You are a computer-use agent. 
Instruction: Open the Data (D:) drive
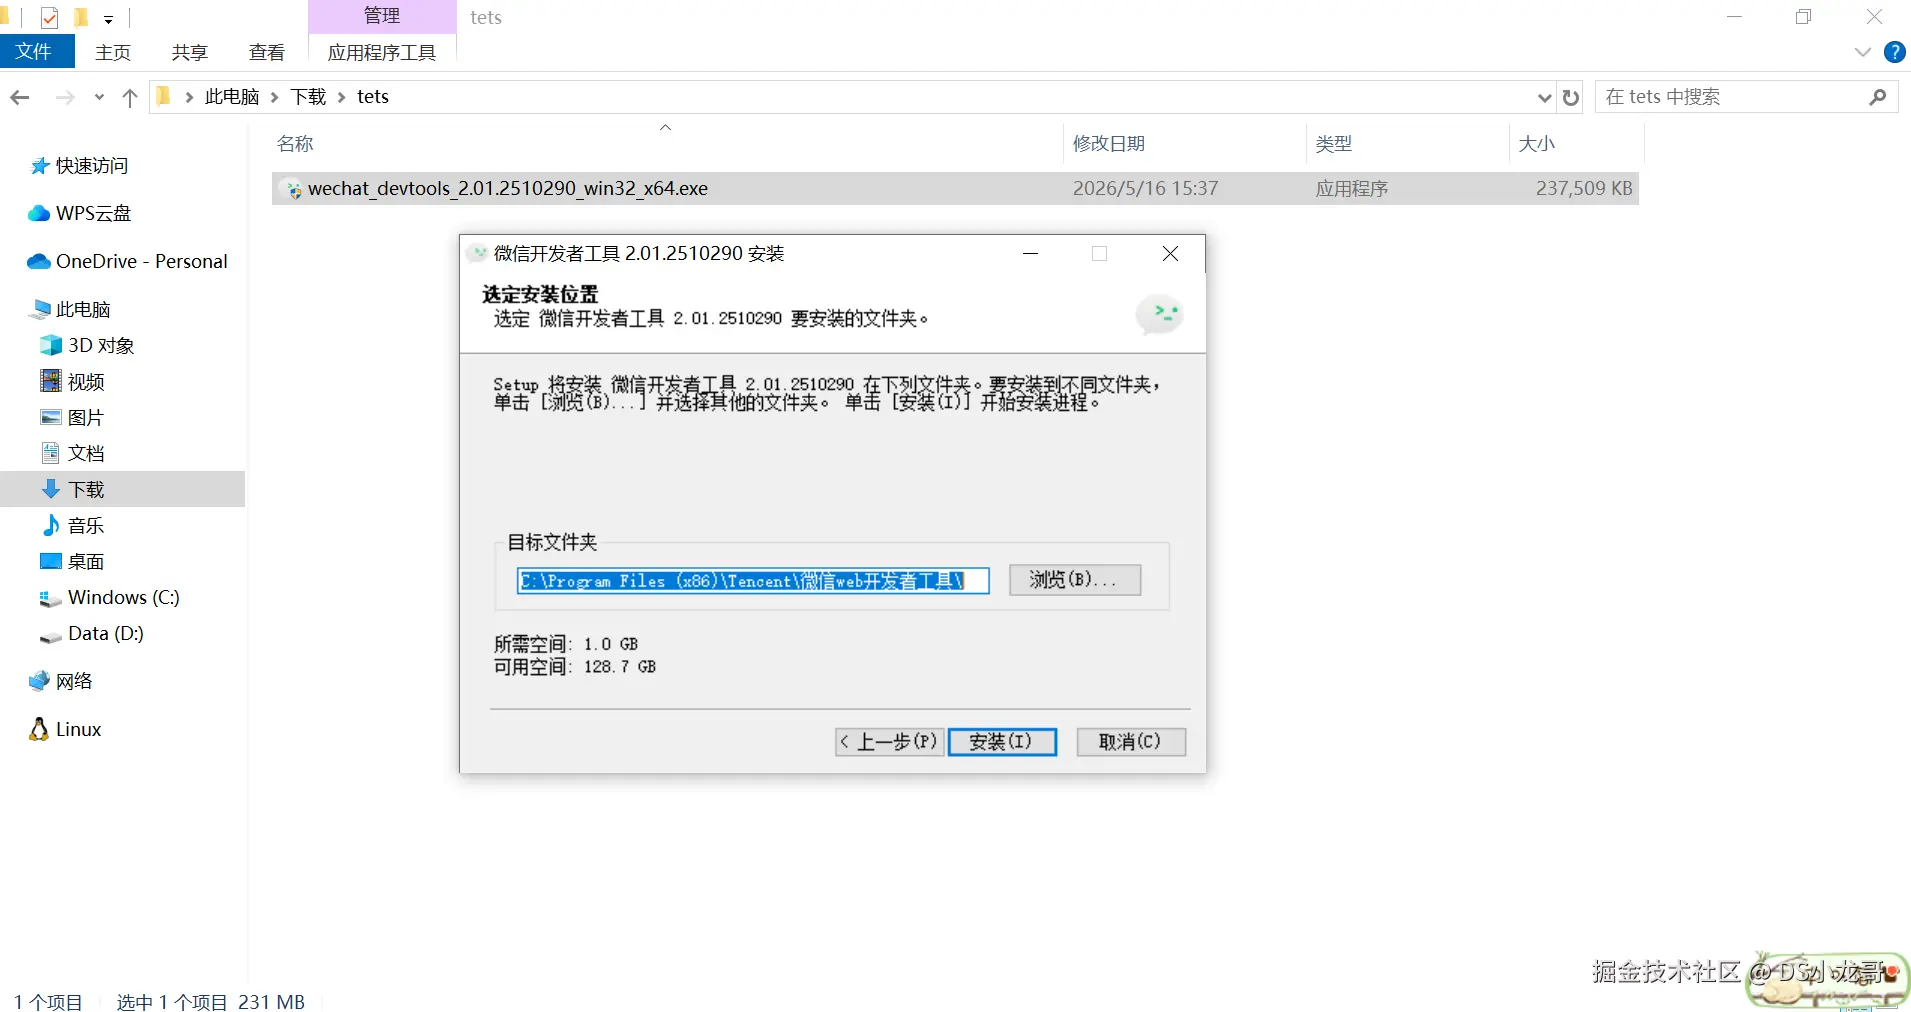coord(91,634)
